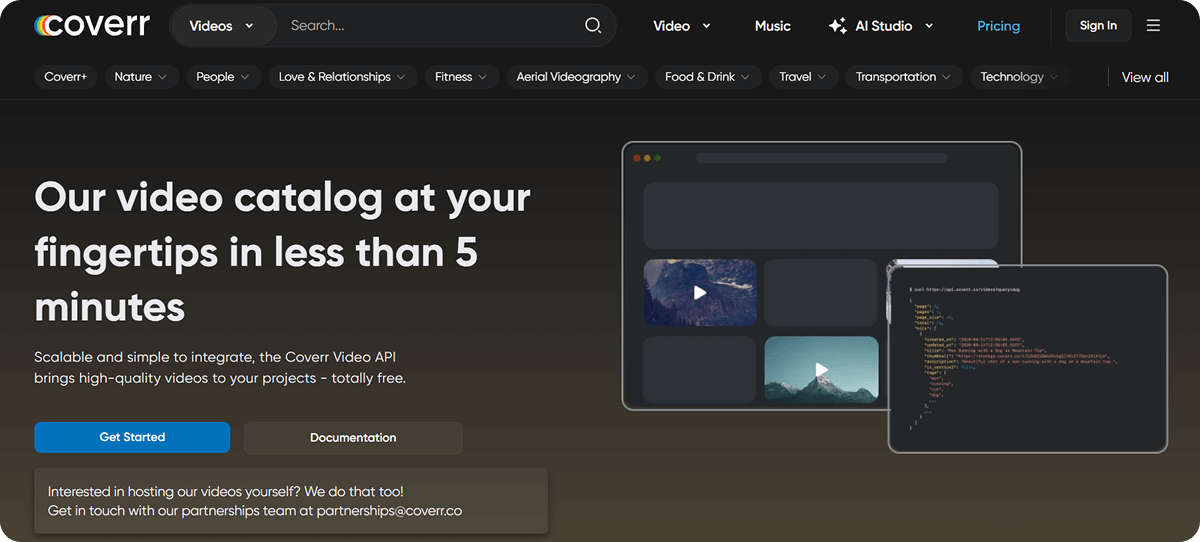Expand the Transportation category dropdown
Screen dimensions: 1200x542
click(x=904, y=77)
